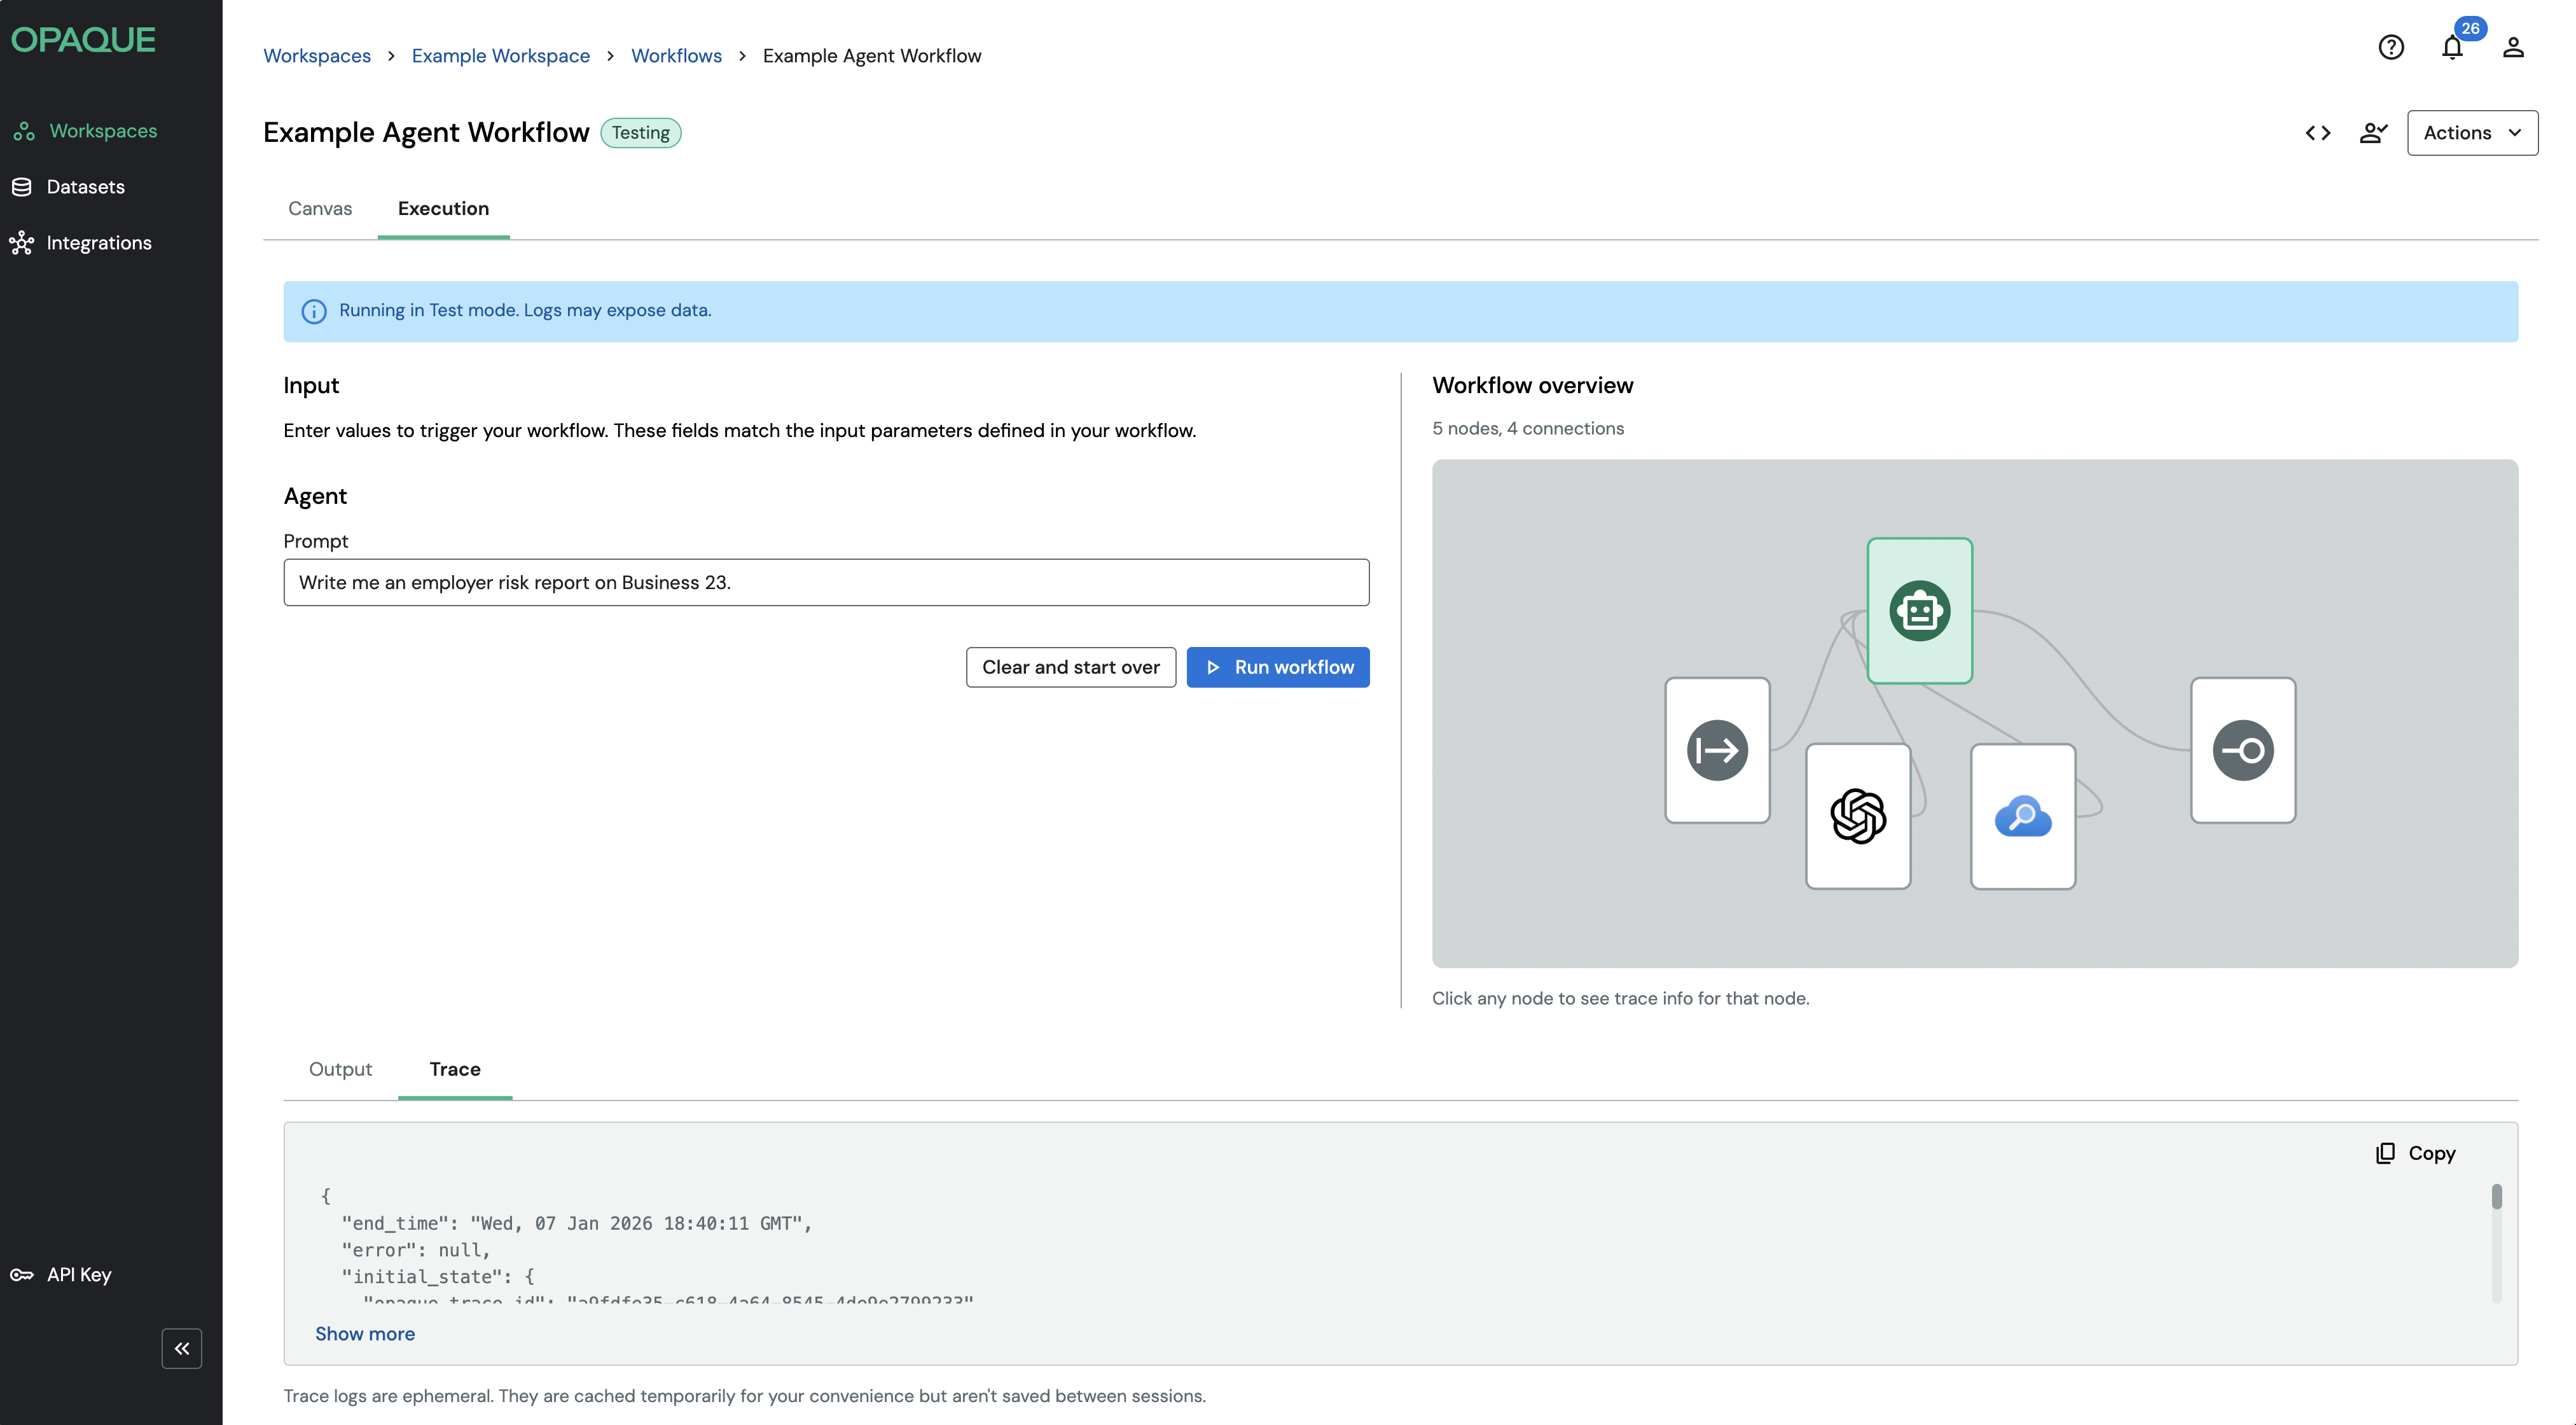Click the user approval check icon

pyautogui.click(x=2373, y=133)
